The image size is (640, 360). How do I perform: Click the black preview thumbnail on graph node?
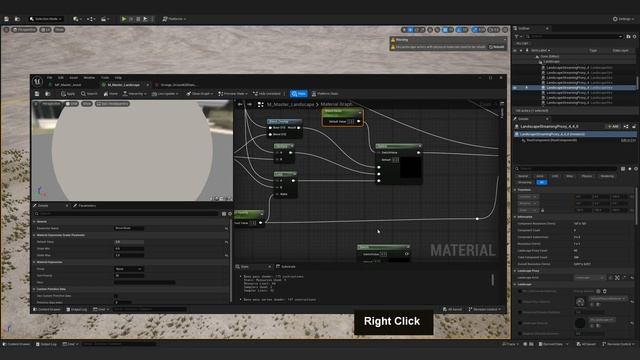point(411,167)
